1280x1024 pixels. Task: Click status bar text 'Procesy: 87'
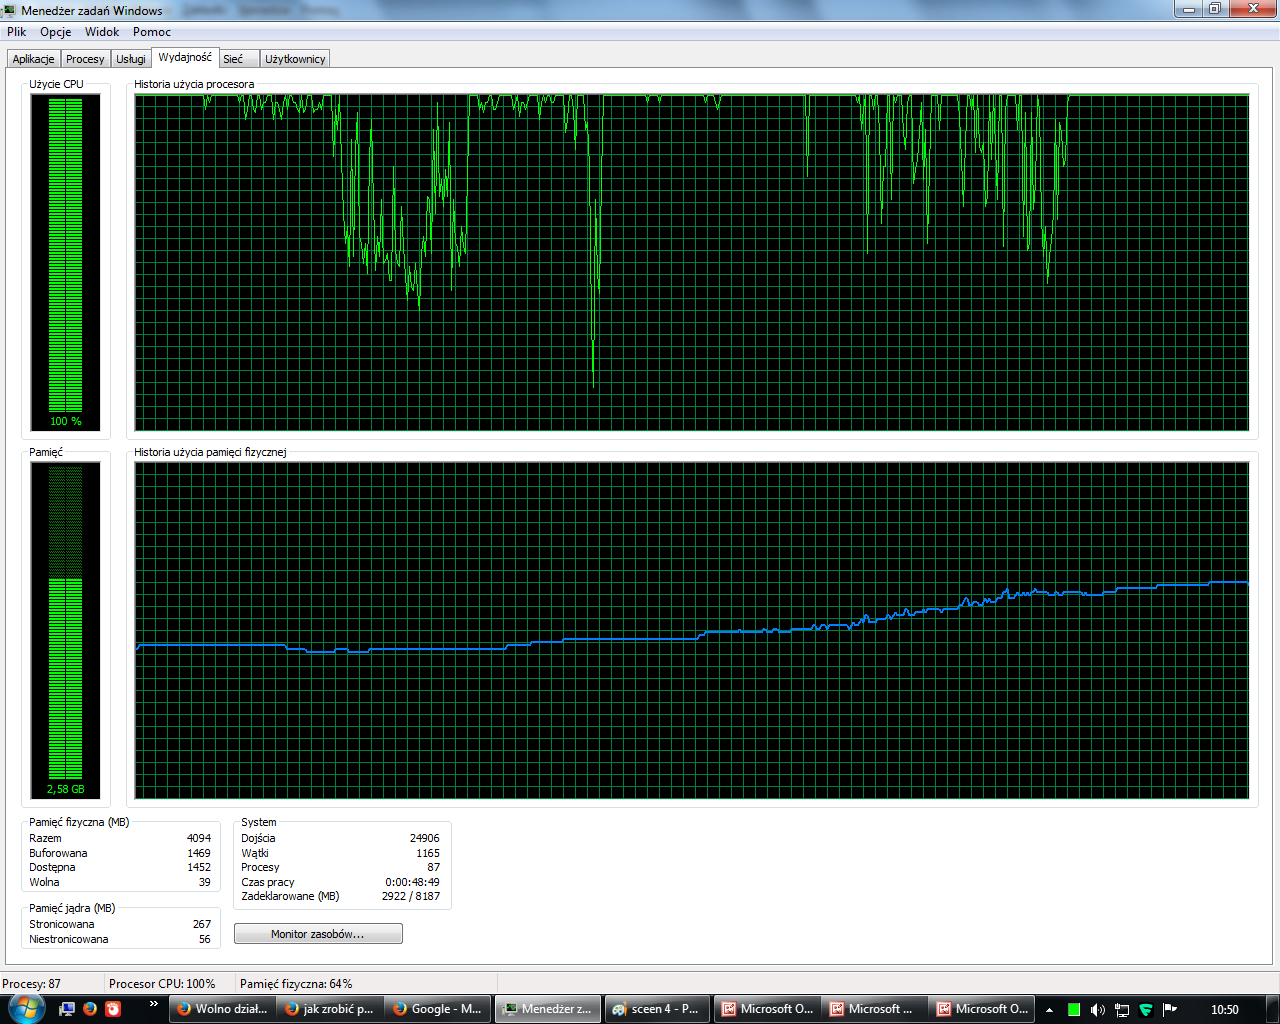(x=32, y=984)
